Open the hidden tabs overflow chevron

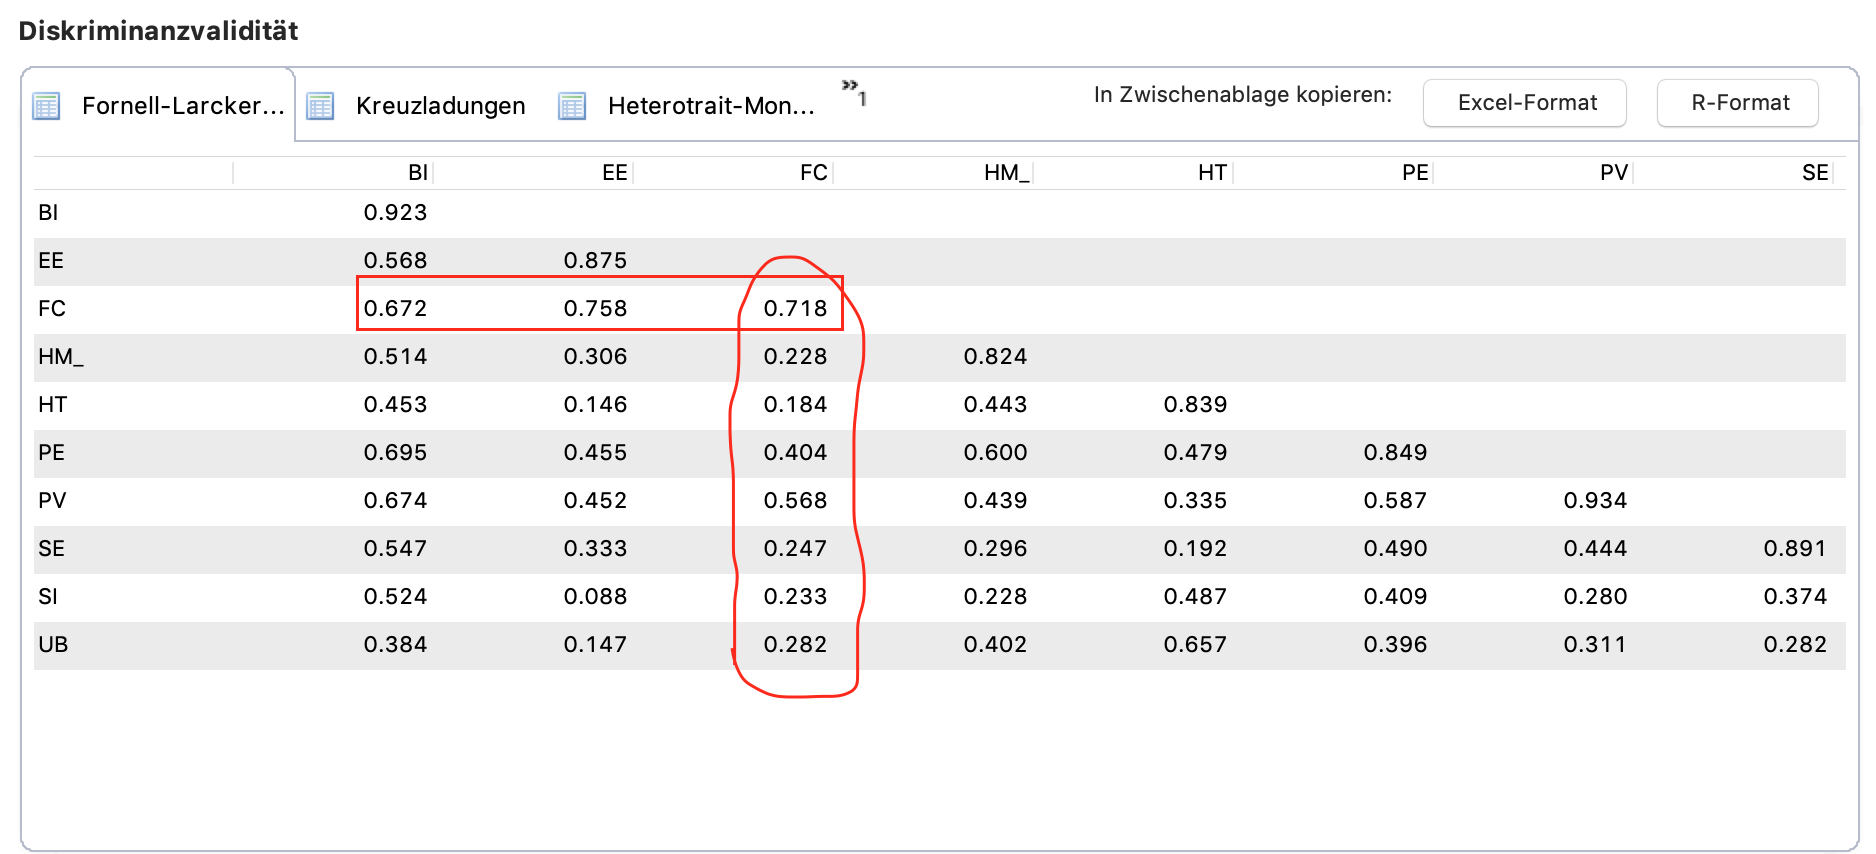pos(853,92)
